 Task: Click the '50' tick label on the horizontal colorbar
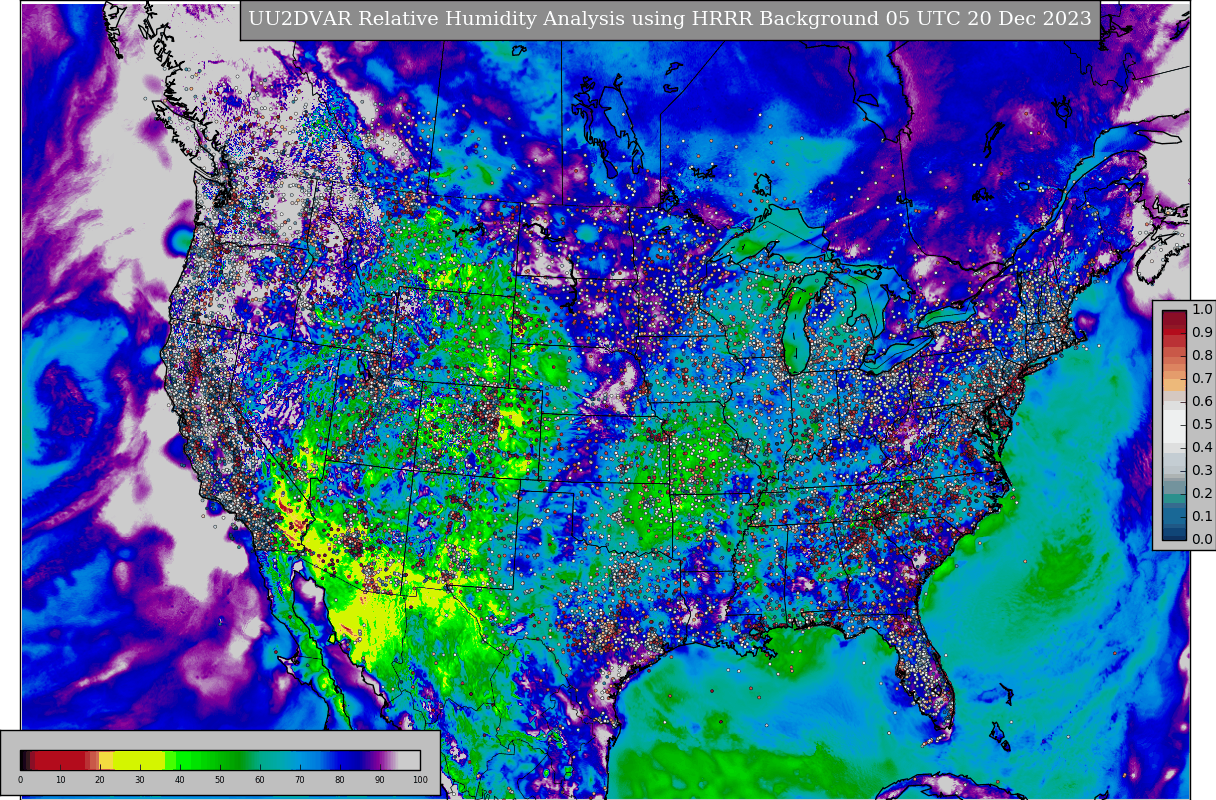pyautogui.click(x=220, y=780)
